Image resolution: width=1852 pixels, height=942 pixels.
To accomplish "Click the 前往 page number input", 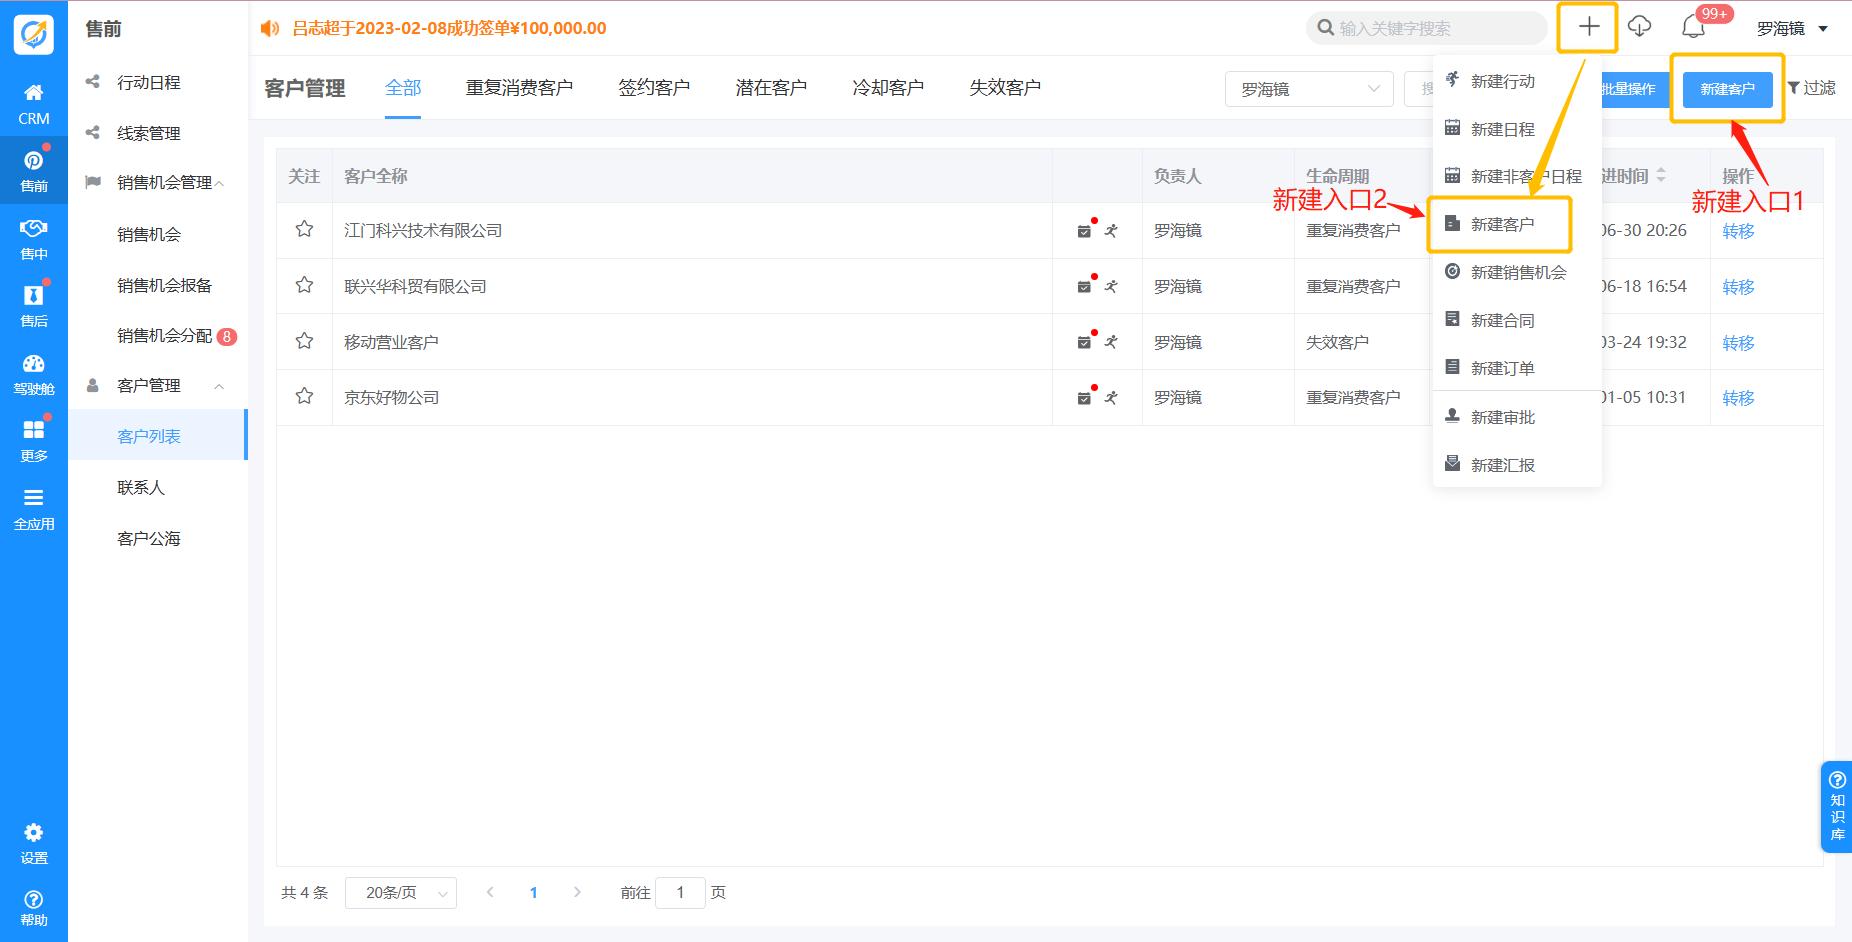I will [x=680, y=892].
